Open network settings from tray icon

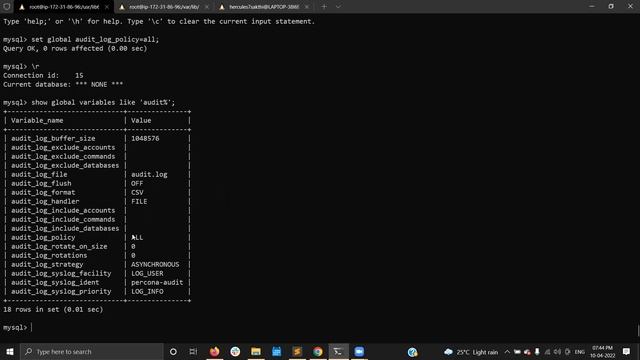click(547, 352)
